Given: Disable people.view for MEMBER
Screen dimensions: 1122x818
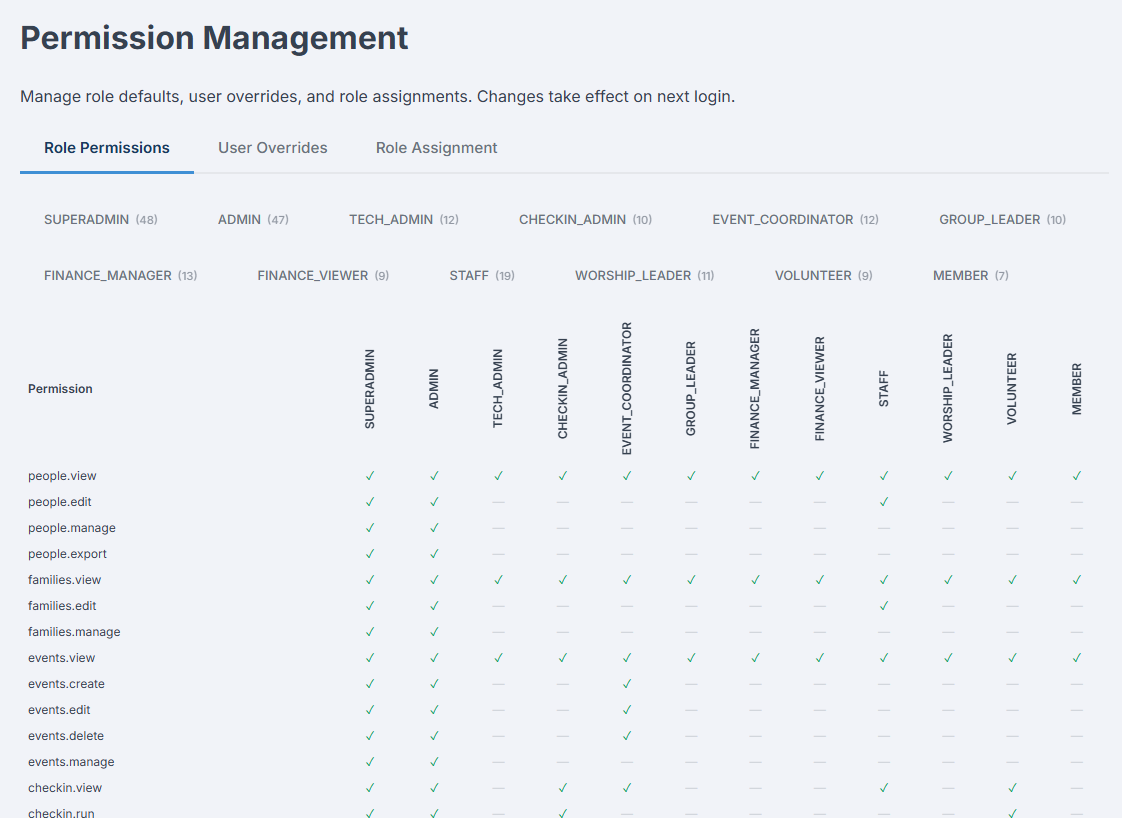Looking at the screenshot, I should [1077, 475].
